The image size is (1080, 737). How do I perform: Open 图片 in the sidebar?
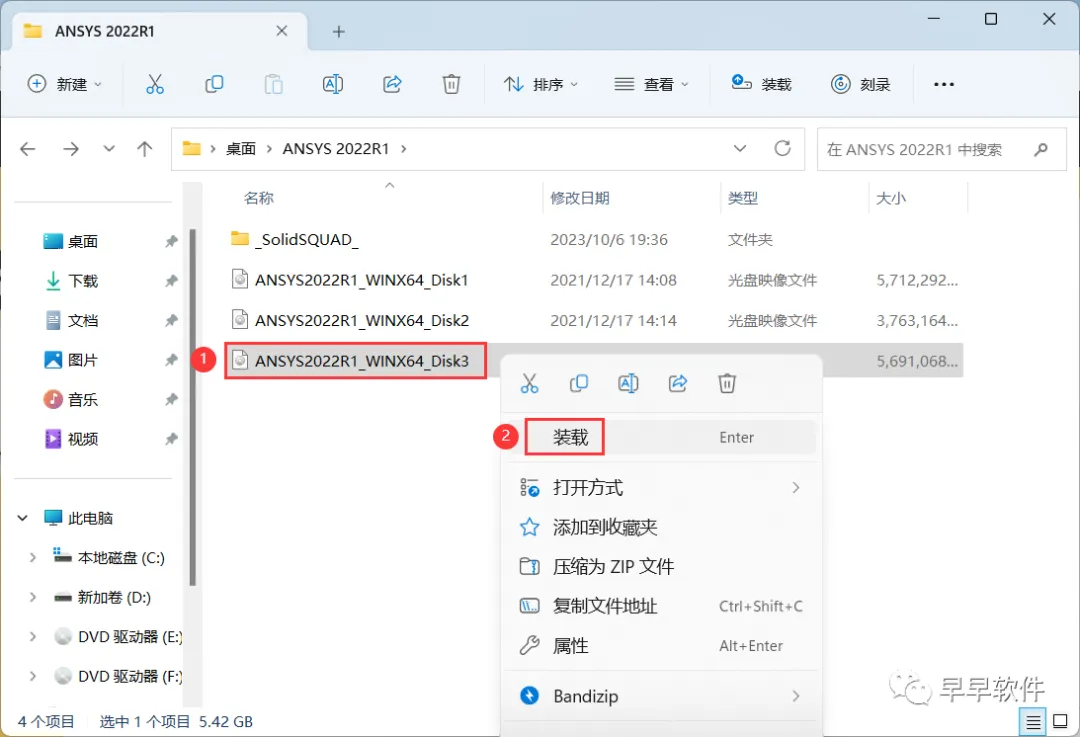(83, 360)
